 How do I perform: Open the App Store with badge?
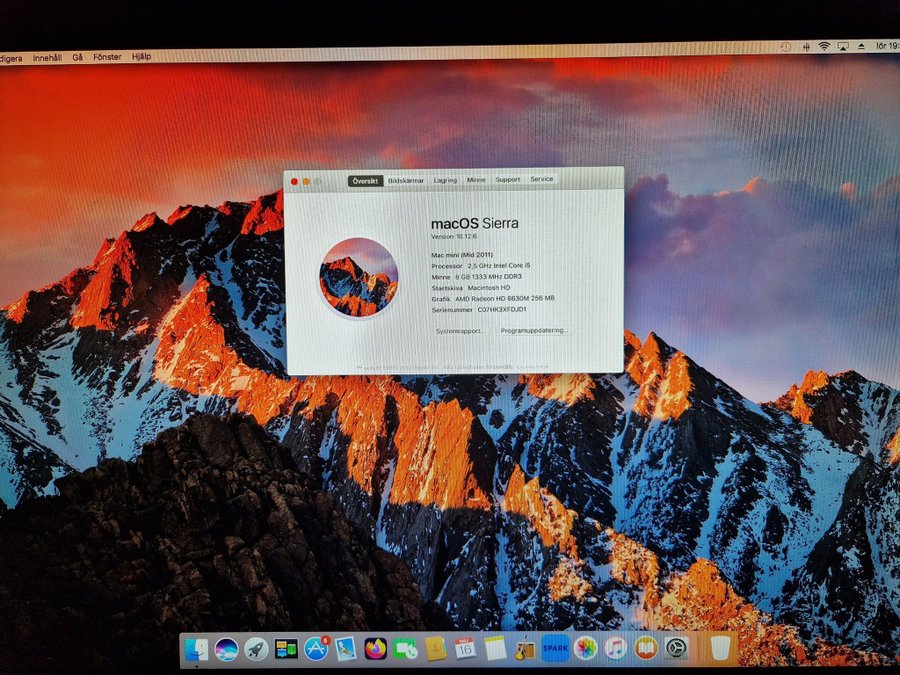(316, 649)
